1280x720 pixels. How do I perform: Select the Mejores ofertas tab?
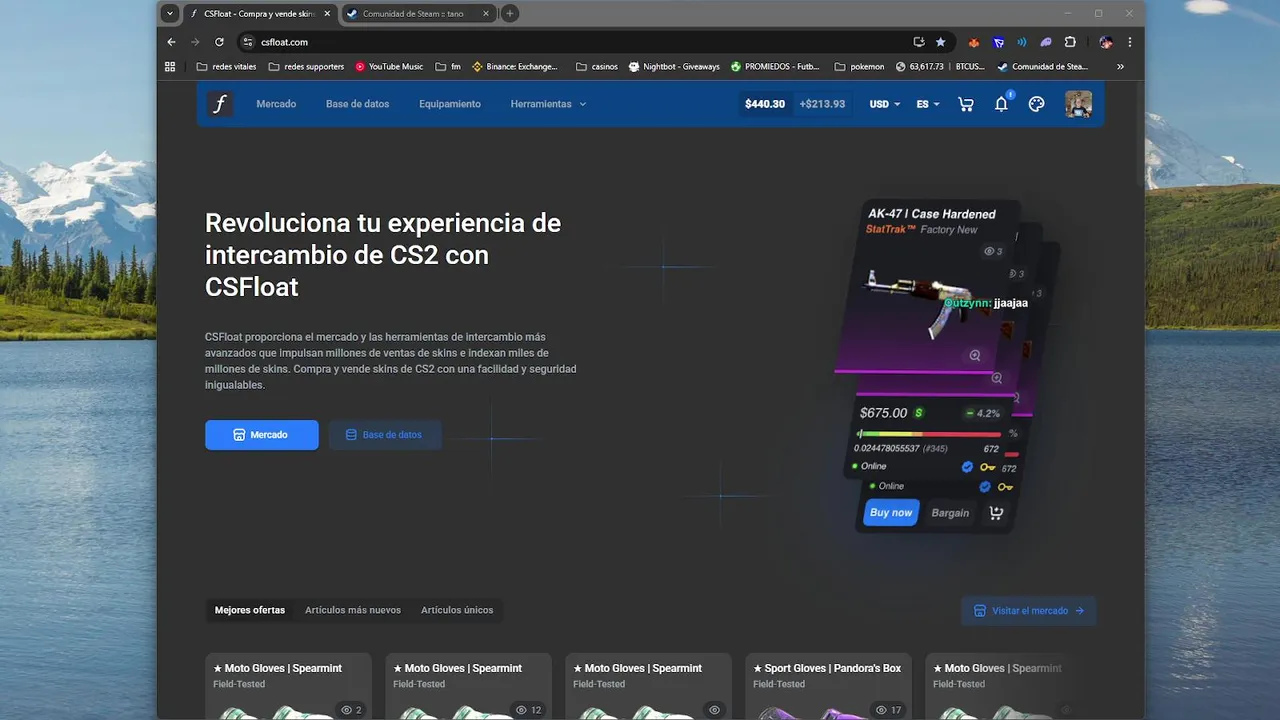[x=250, y=610]
